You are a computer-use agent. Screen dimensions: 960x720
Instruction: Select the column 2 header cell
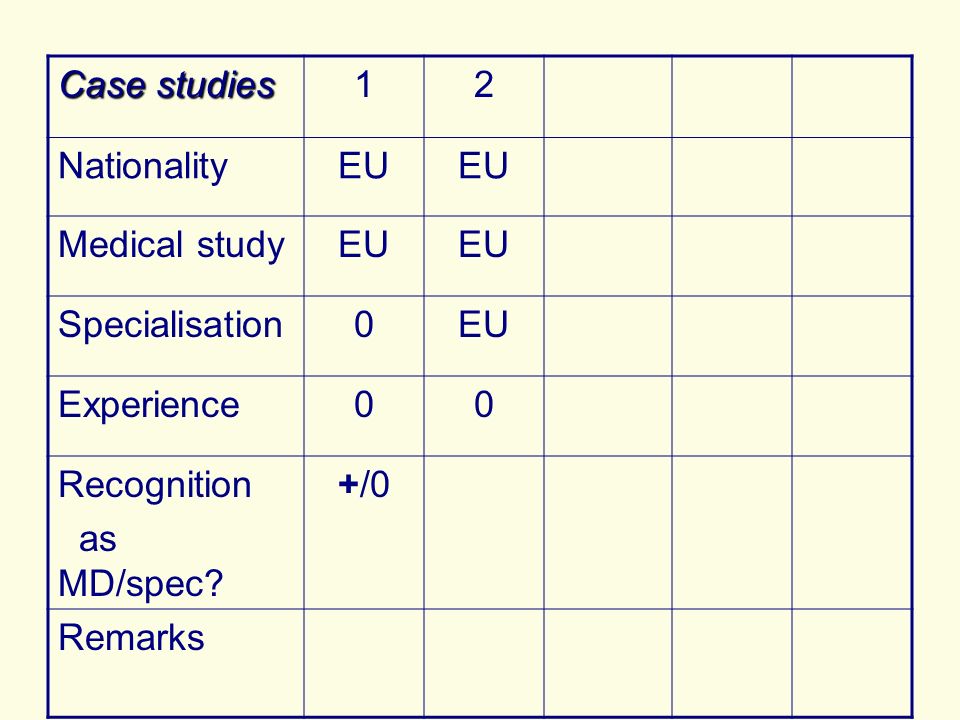[484, 97]
